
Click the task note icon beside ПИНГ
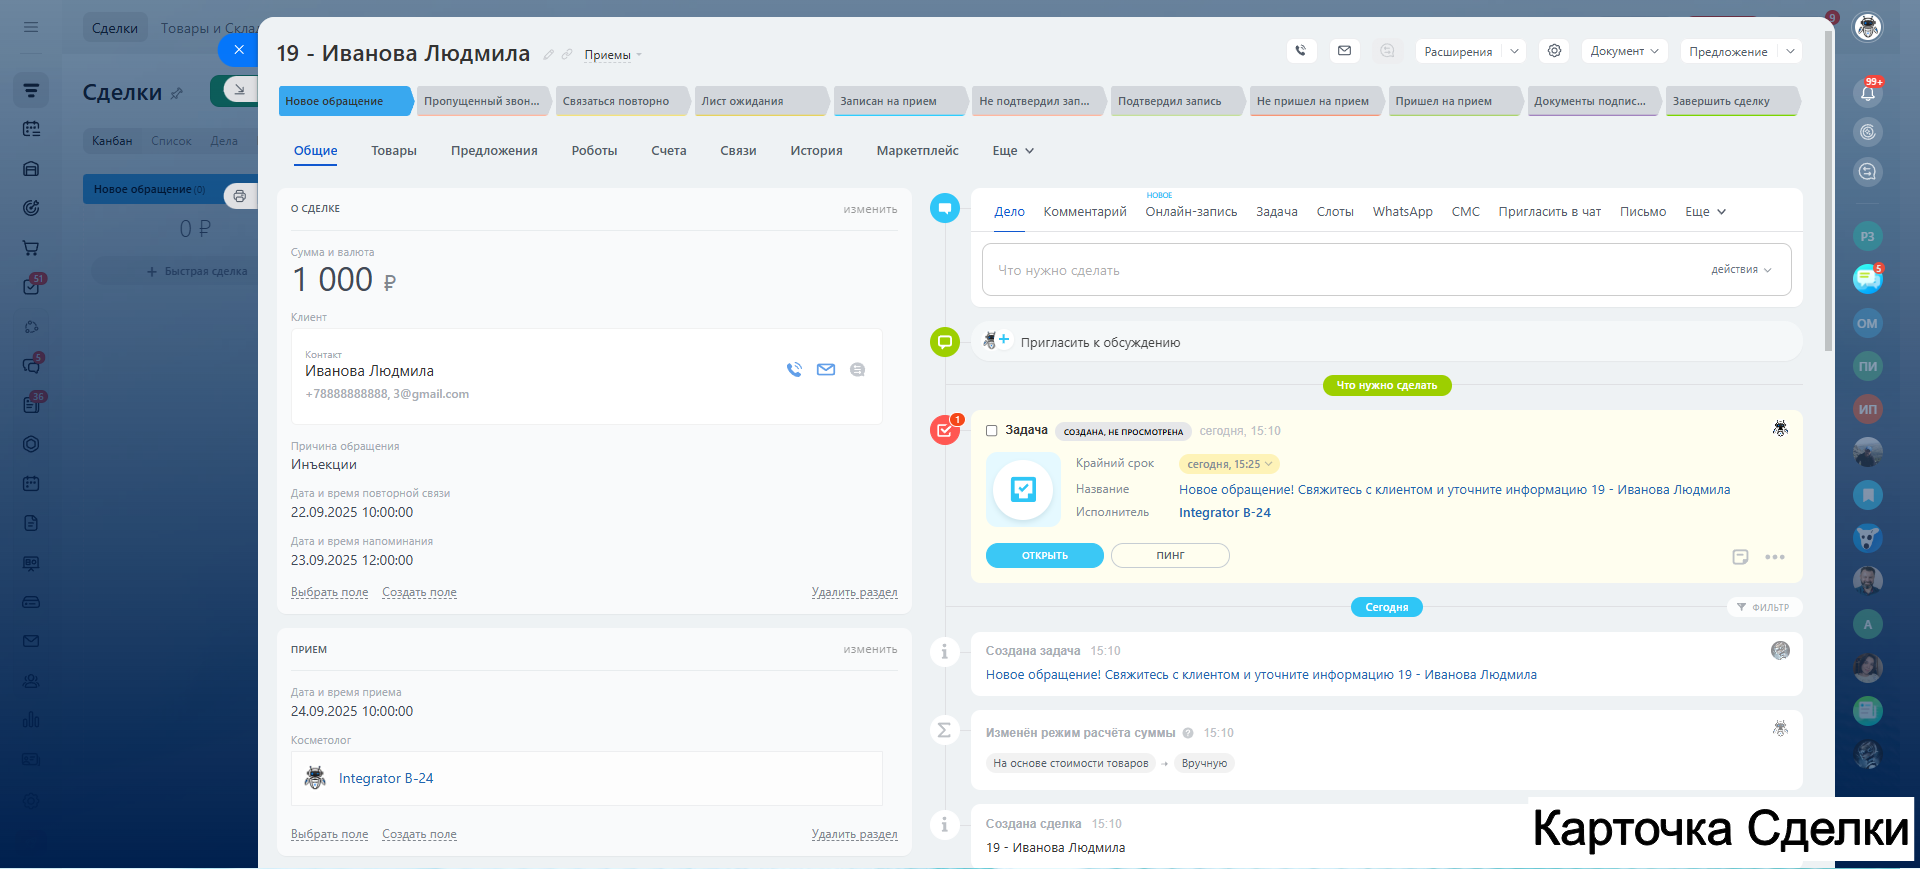click(x=1740, y=557)
